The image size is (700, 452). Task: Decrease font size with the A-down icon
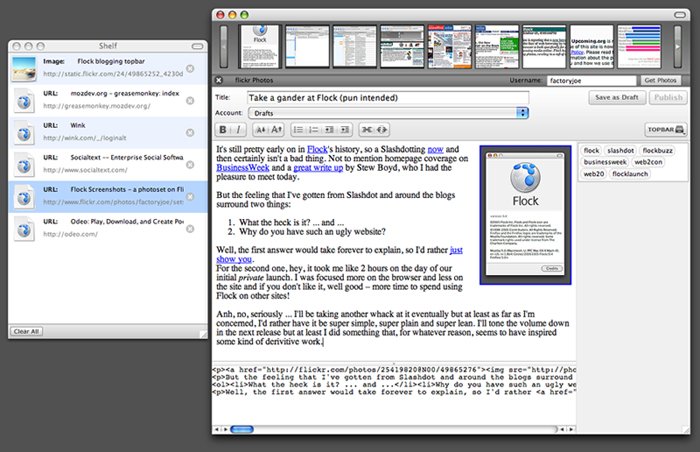click(x=261, y=130)
